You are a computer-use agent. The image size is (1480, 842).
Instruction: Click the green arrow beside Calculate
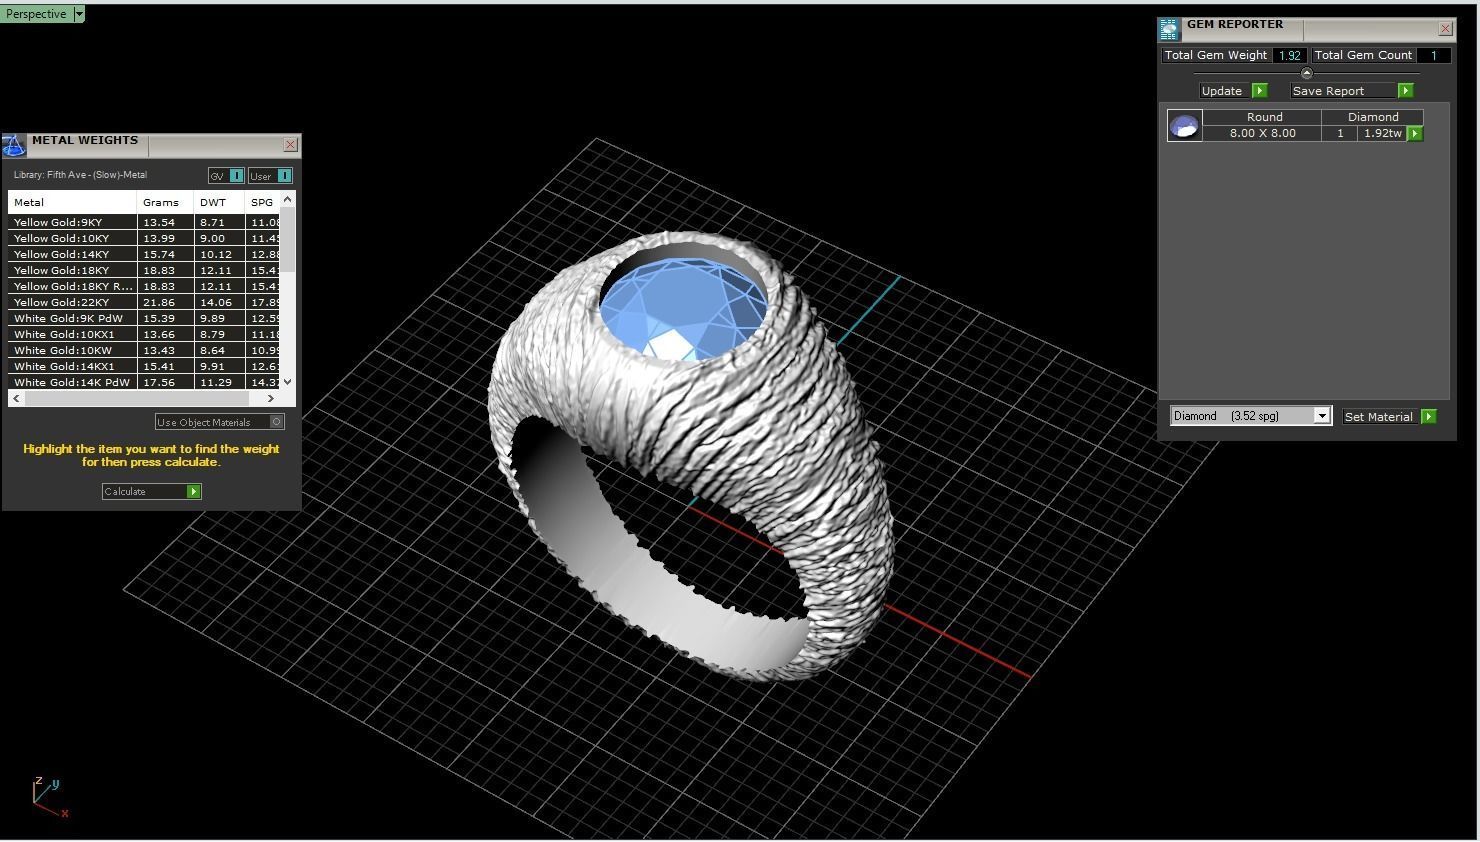click(194, 491)
